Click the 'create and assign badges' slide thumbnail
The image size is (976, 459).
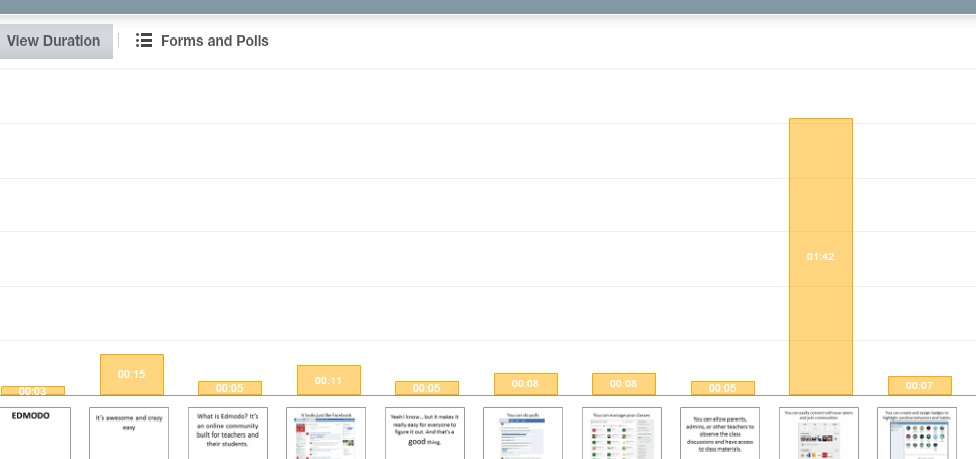(917, 432)
